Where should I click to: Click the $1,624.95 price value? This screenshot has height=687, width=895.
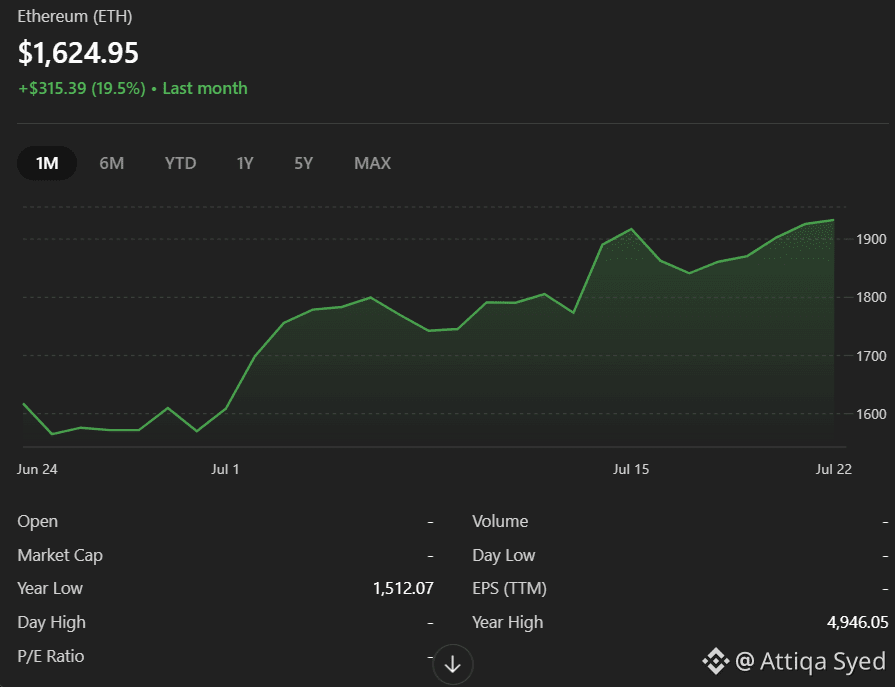78,52
